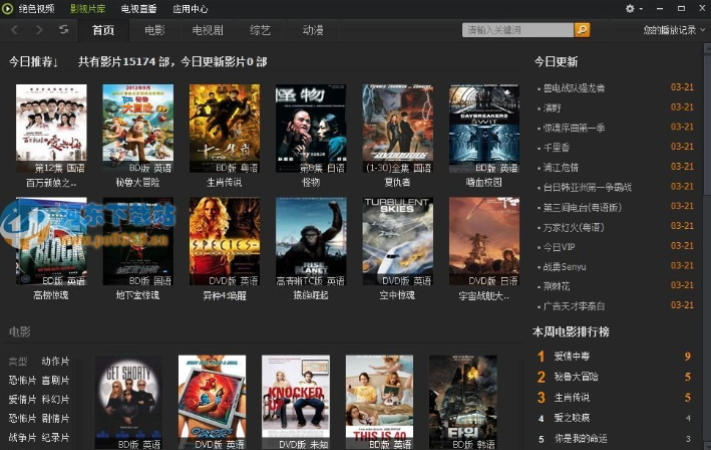Switch to the 电视剧 tab
The image size is (711, 450).
(207, 30)
